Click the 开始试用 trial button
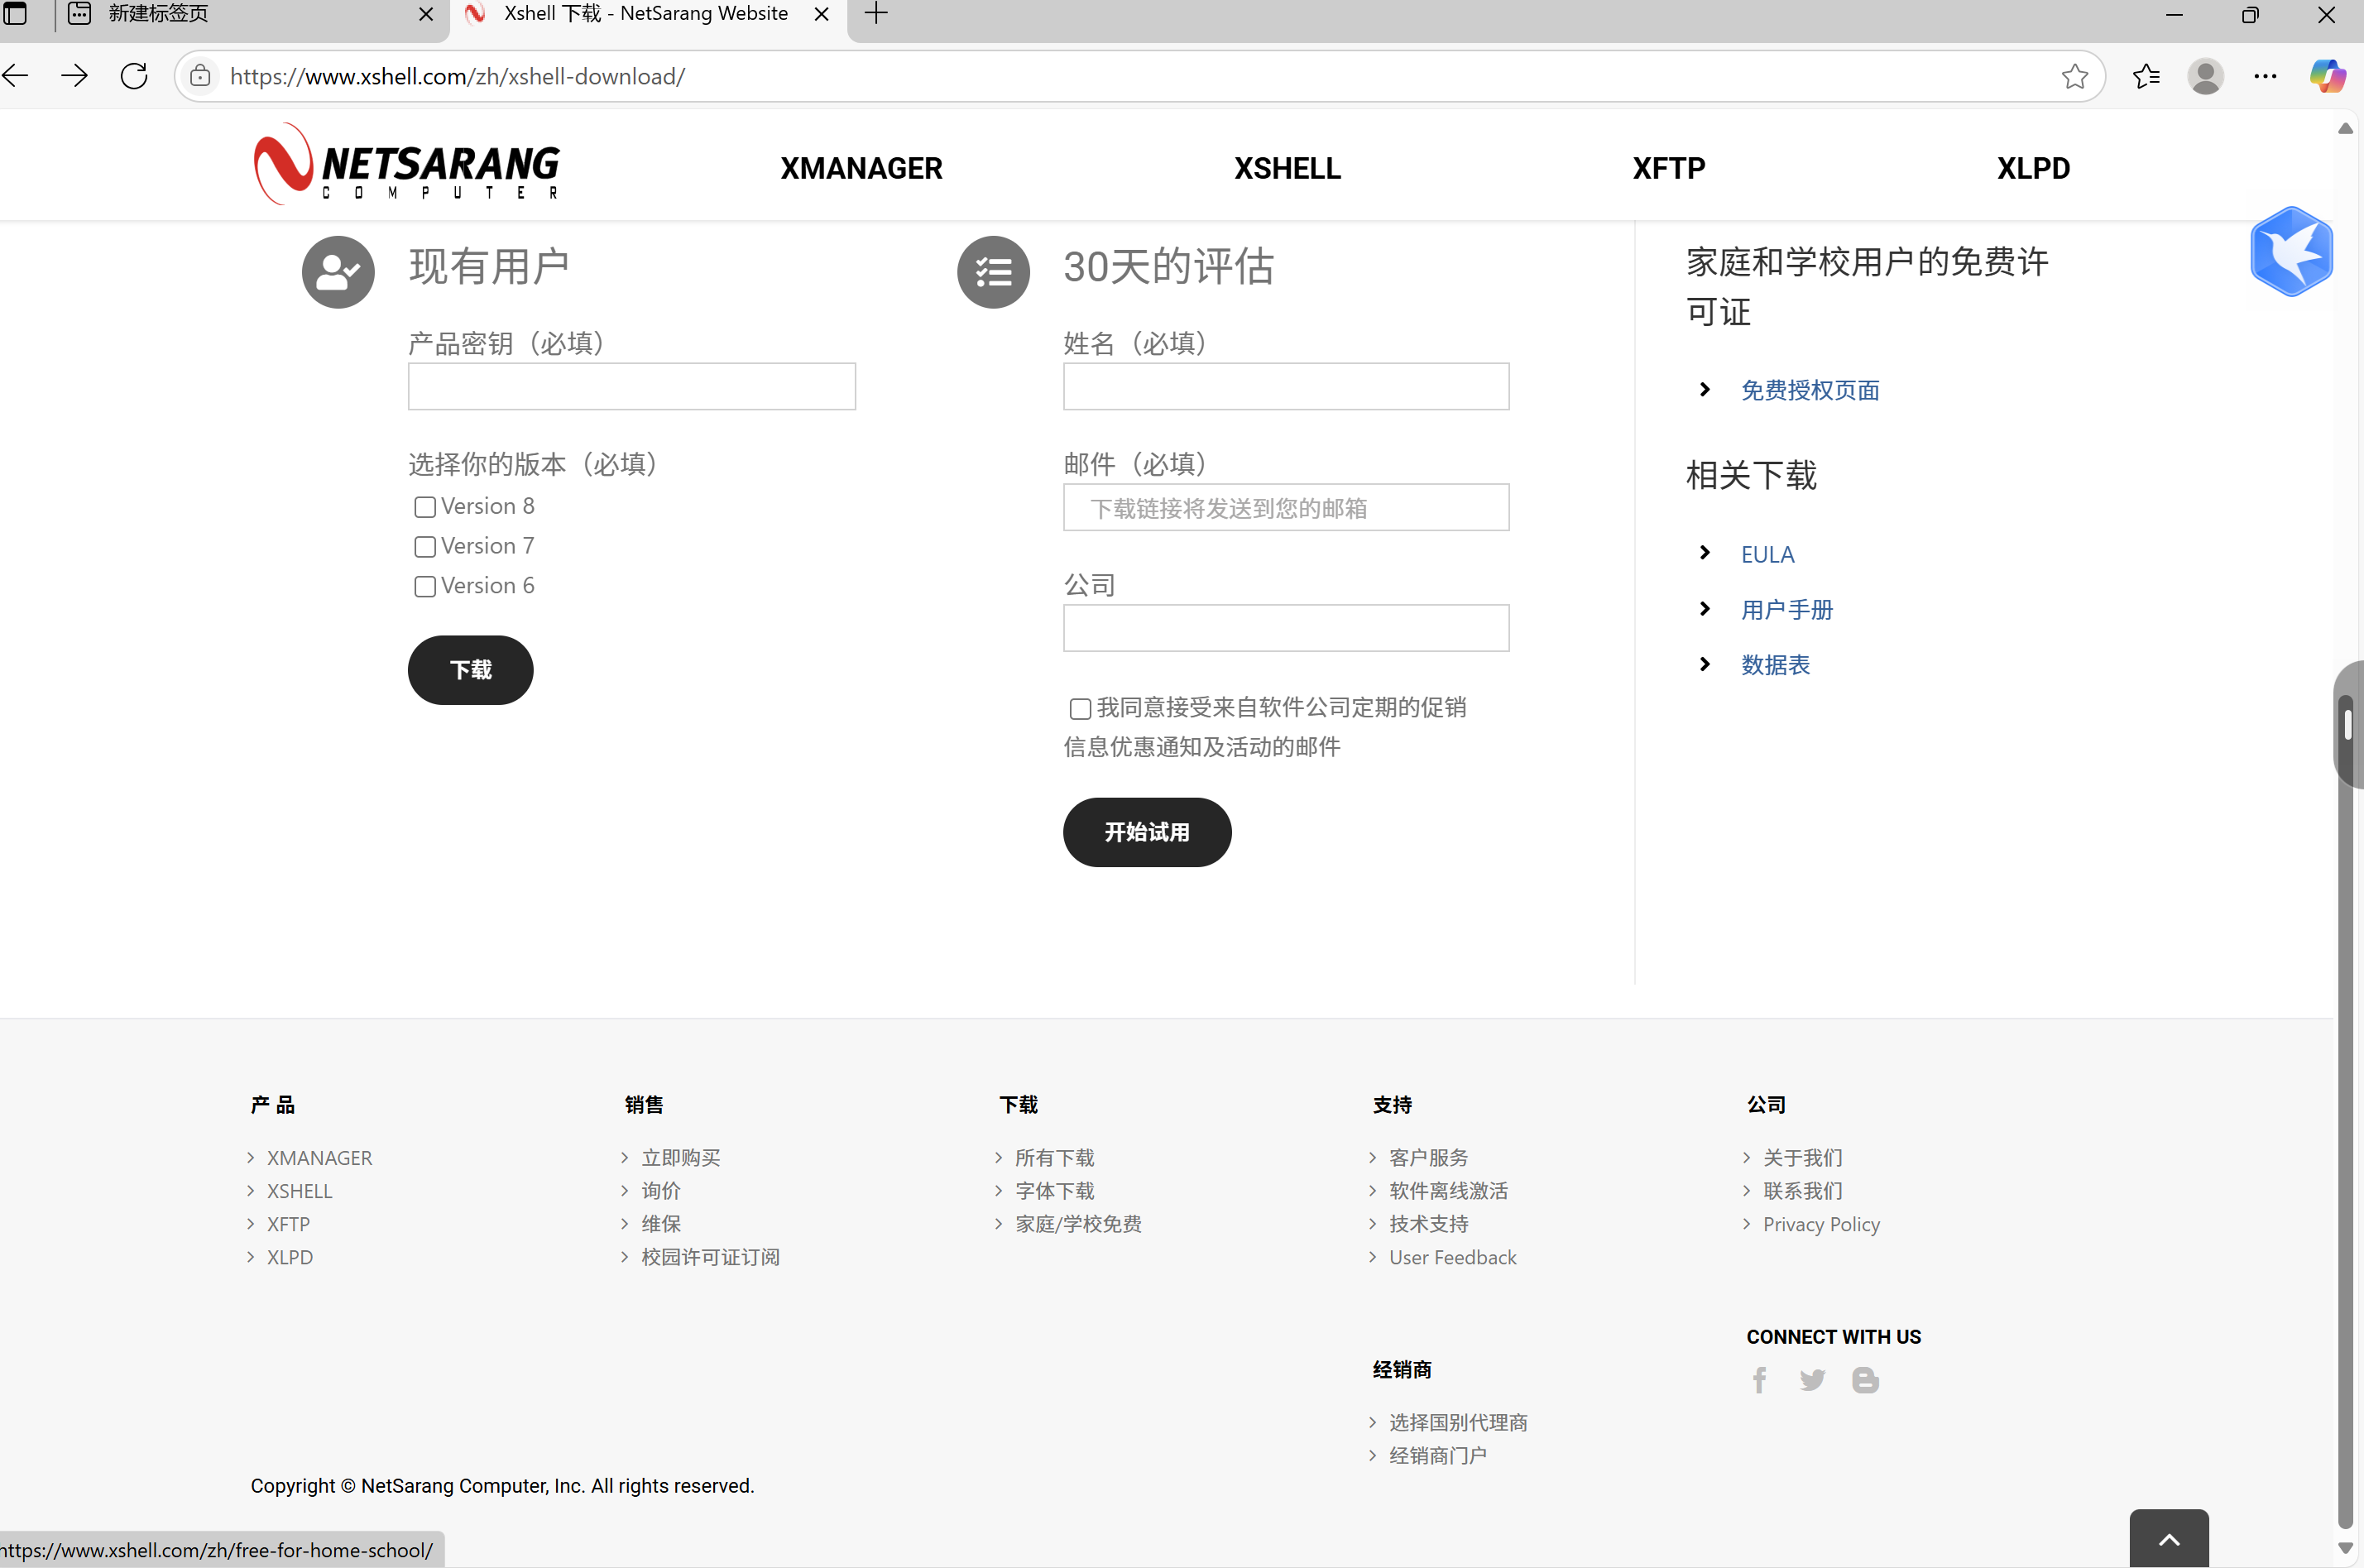Image resolution: width=2364 pixels, height=1568 pixels. click(x=1146, y=831)
